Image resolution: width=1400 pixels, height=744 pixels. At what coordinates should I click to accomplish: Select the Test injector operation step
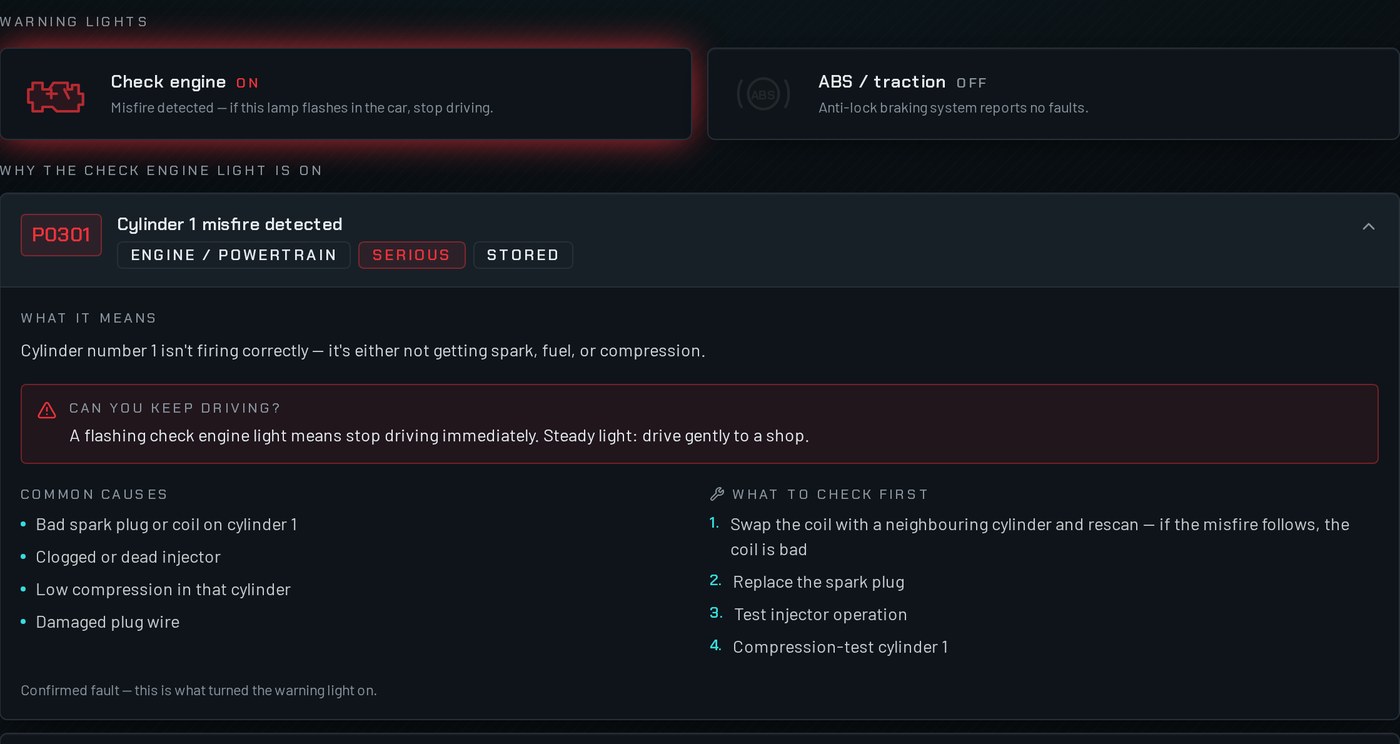coord(820,614)
